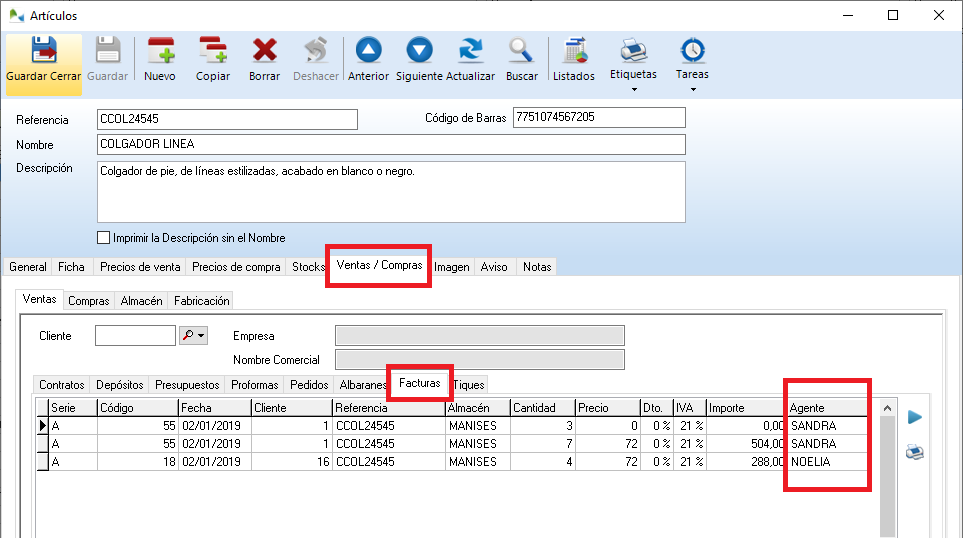Viewport: 963px width, 538px height.
Task: Sort grid by the Importe column header
Action: click(744, 408)
